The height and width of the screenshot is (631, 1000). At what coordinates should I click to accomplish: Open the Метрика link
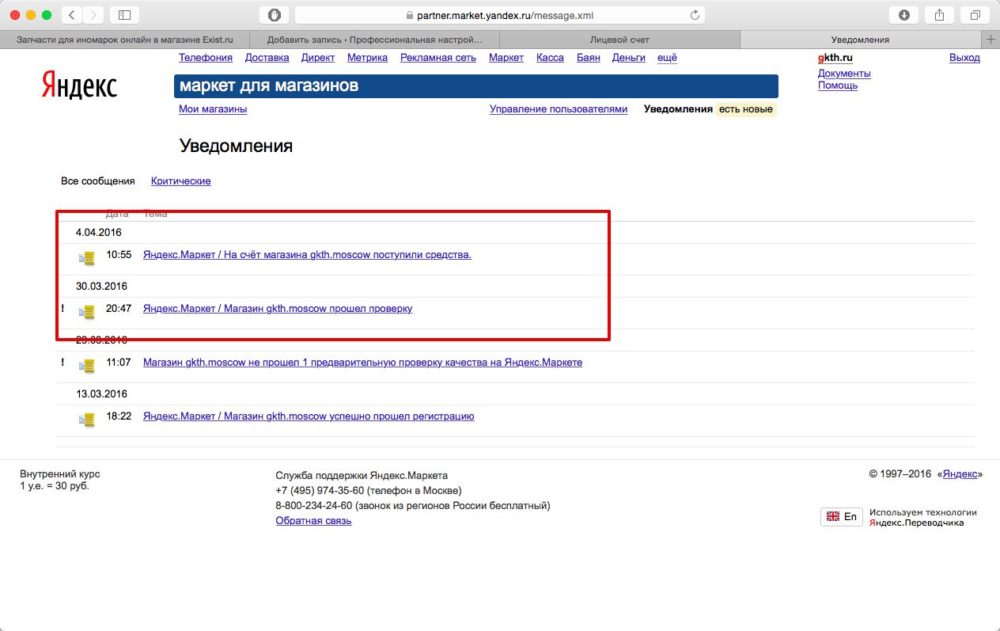[x=367, y=57]
